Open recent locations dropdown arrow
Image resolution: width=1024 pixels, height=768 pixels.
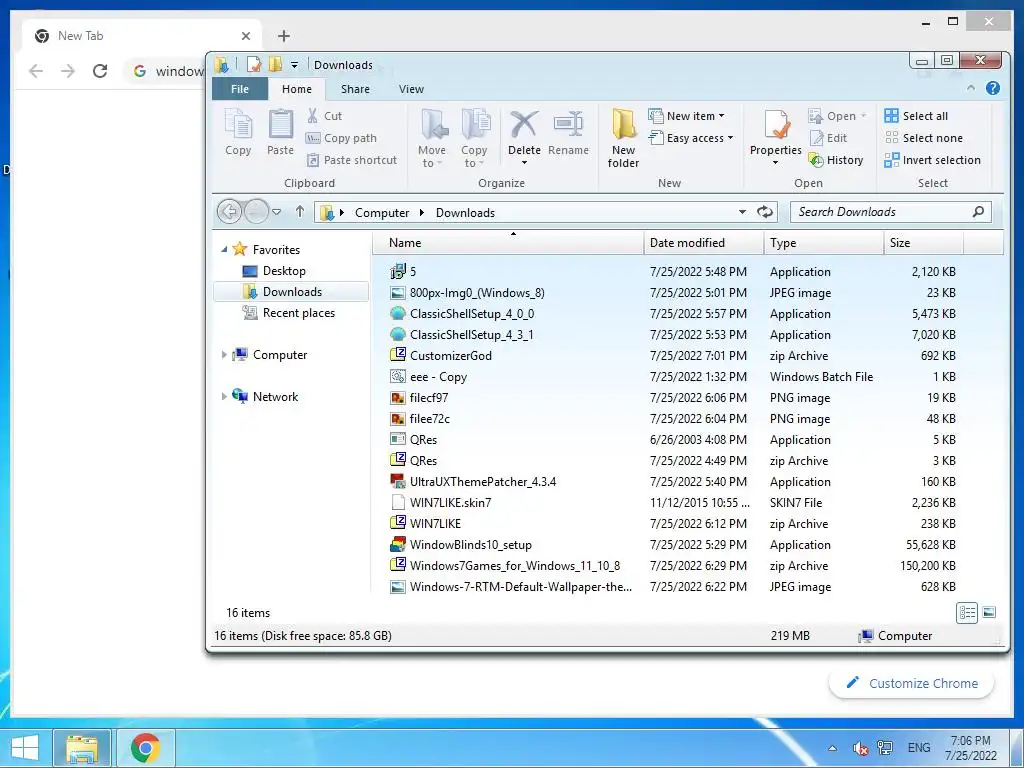[277, 212]
